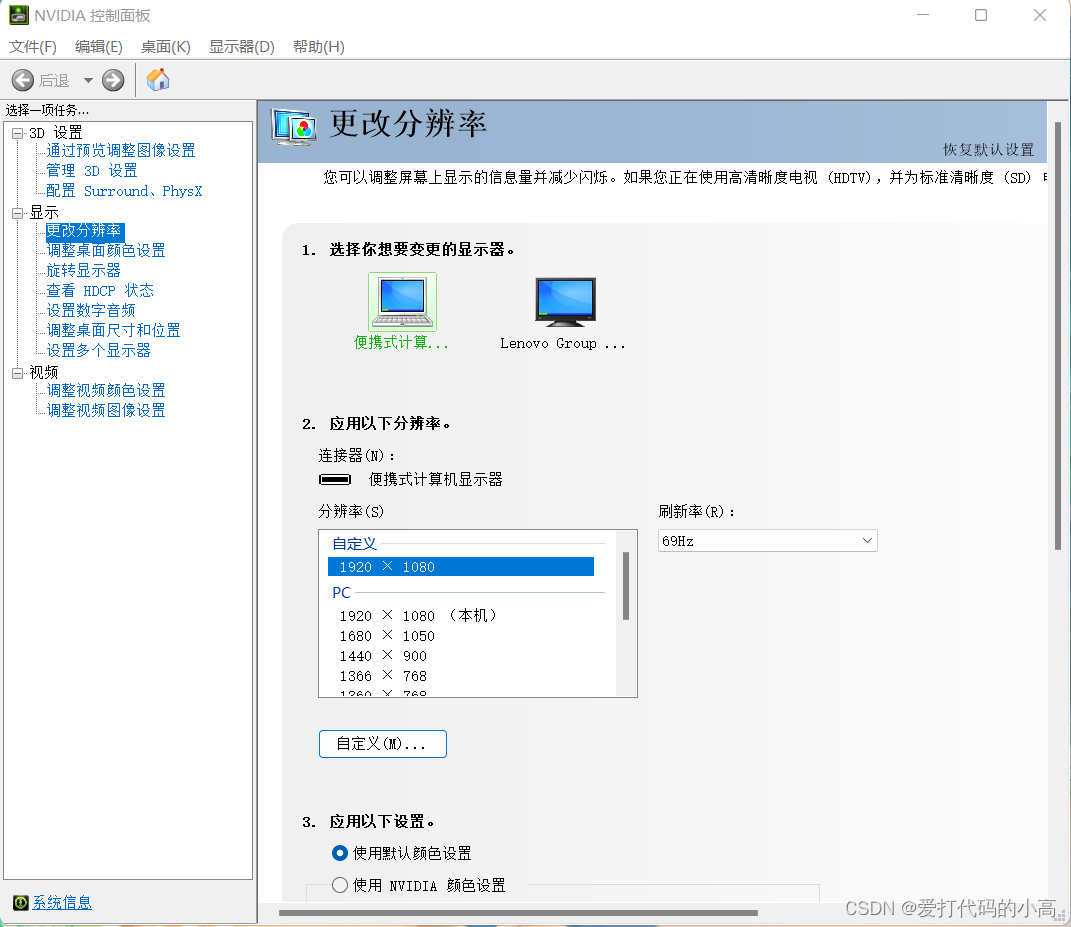This screenshot has height=927, width=1071.
Task: Open 配置 Surround、PhysX
Action: [124, 191]
